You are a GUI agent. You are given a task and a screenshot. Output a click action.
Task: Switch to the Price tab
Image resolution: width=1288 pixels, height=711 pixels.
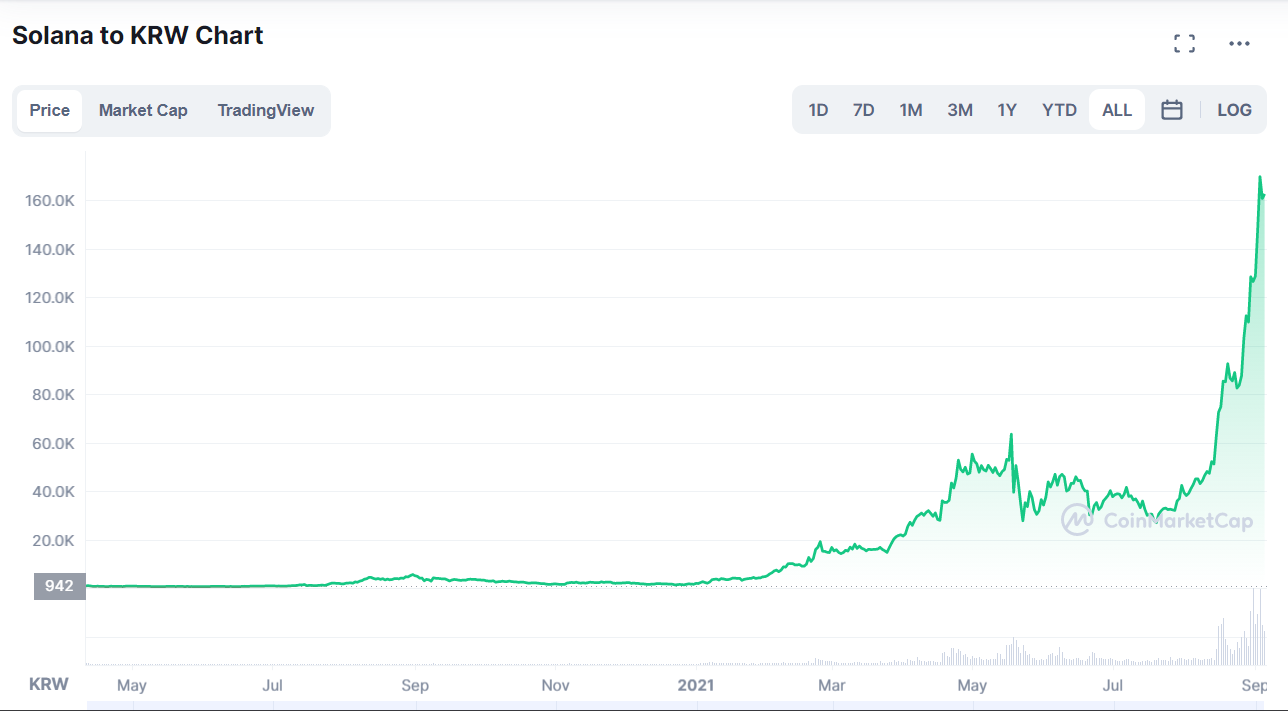[x=50, y=110]
